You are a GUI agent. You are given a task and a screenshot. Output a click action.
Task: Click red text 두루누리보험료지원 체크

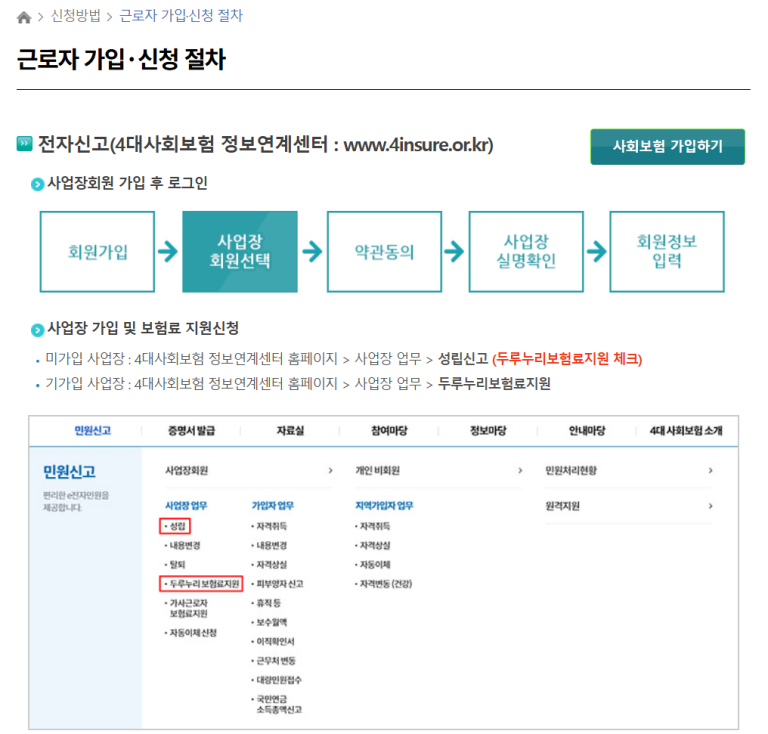[567, 359]
